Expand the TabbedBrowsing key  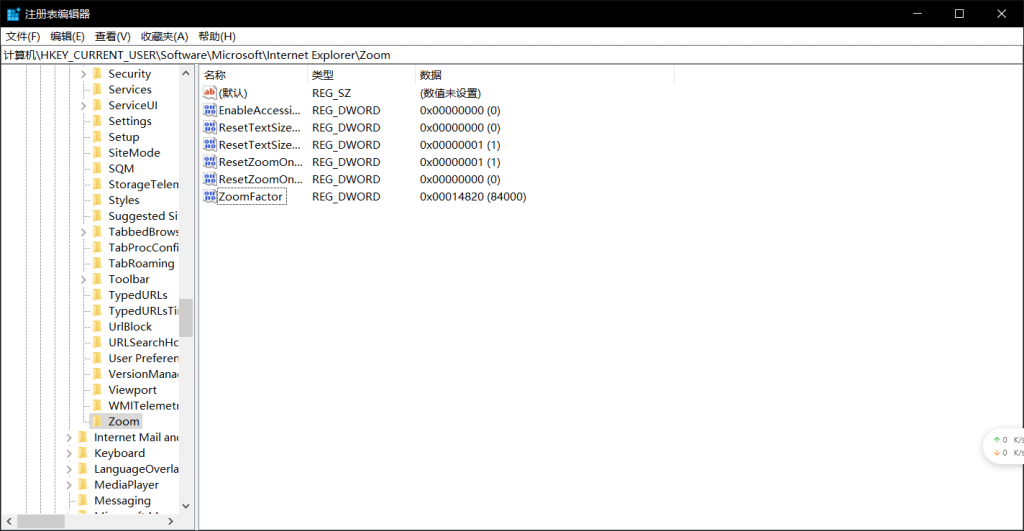pos(84,232)
